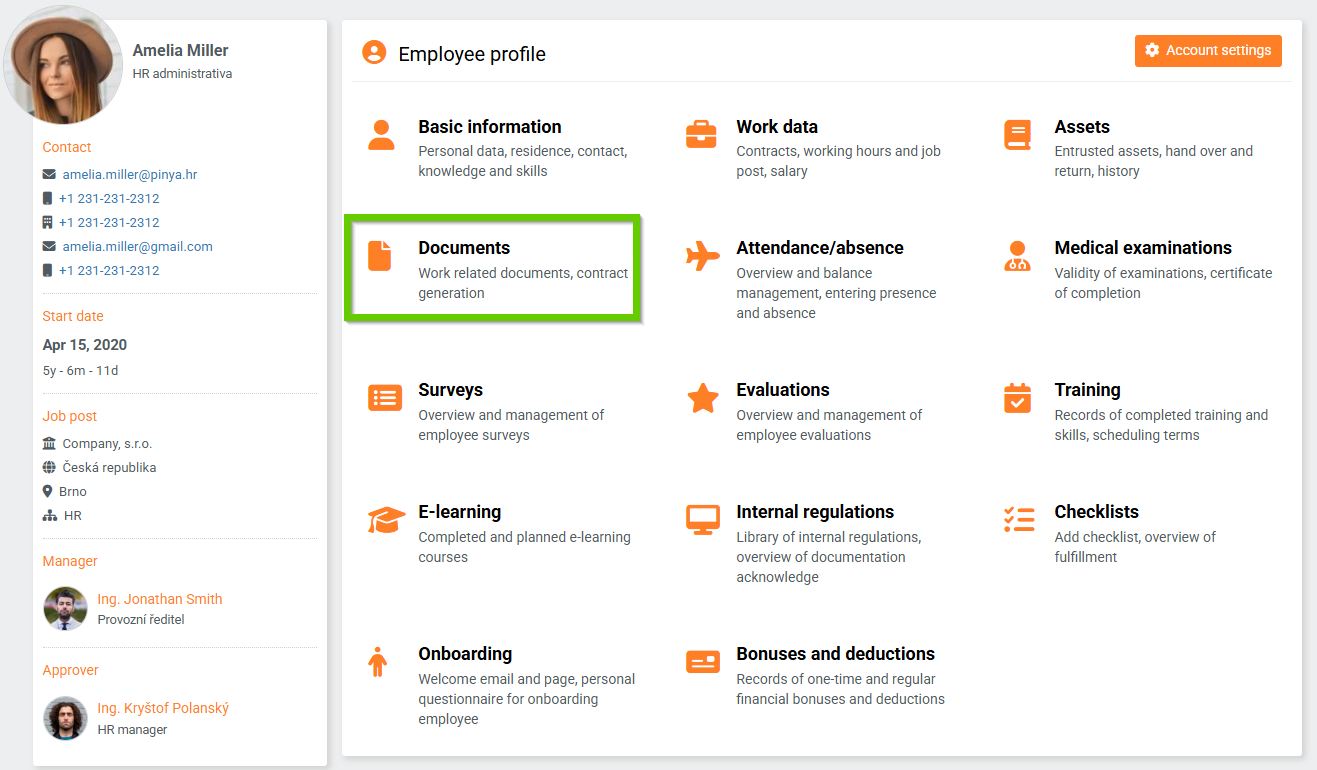Select the Training calendar check icon
The height and width of the screenshot is (770, 1317).
1017,398
